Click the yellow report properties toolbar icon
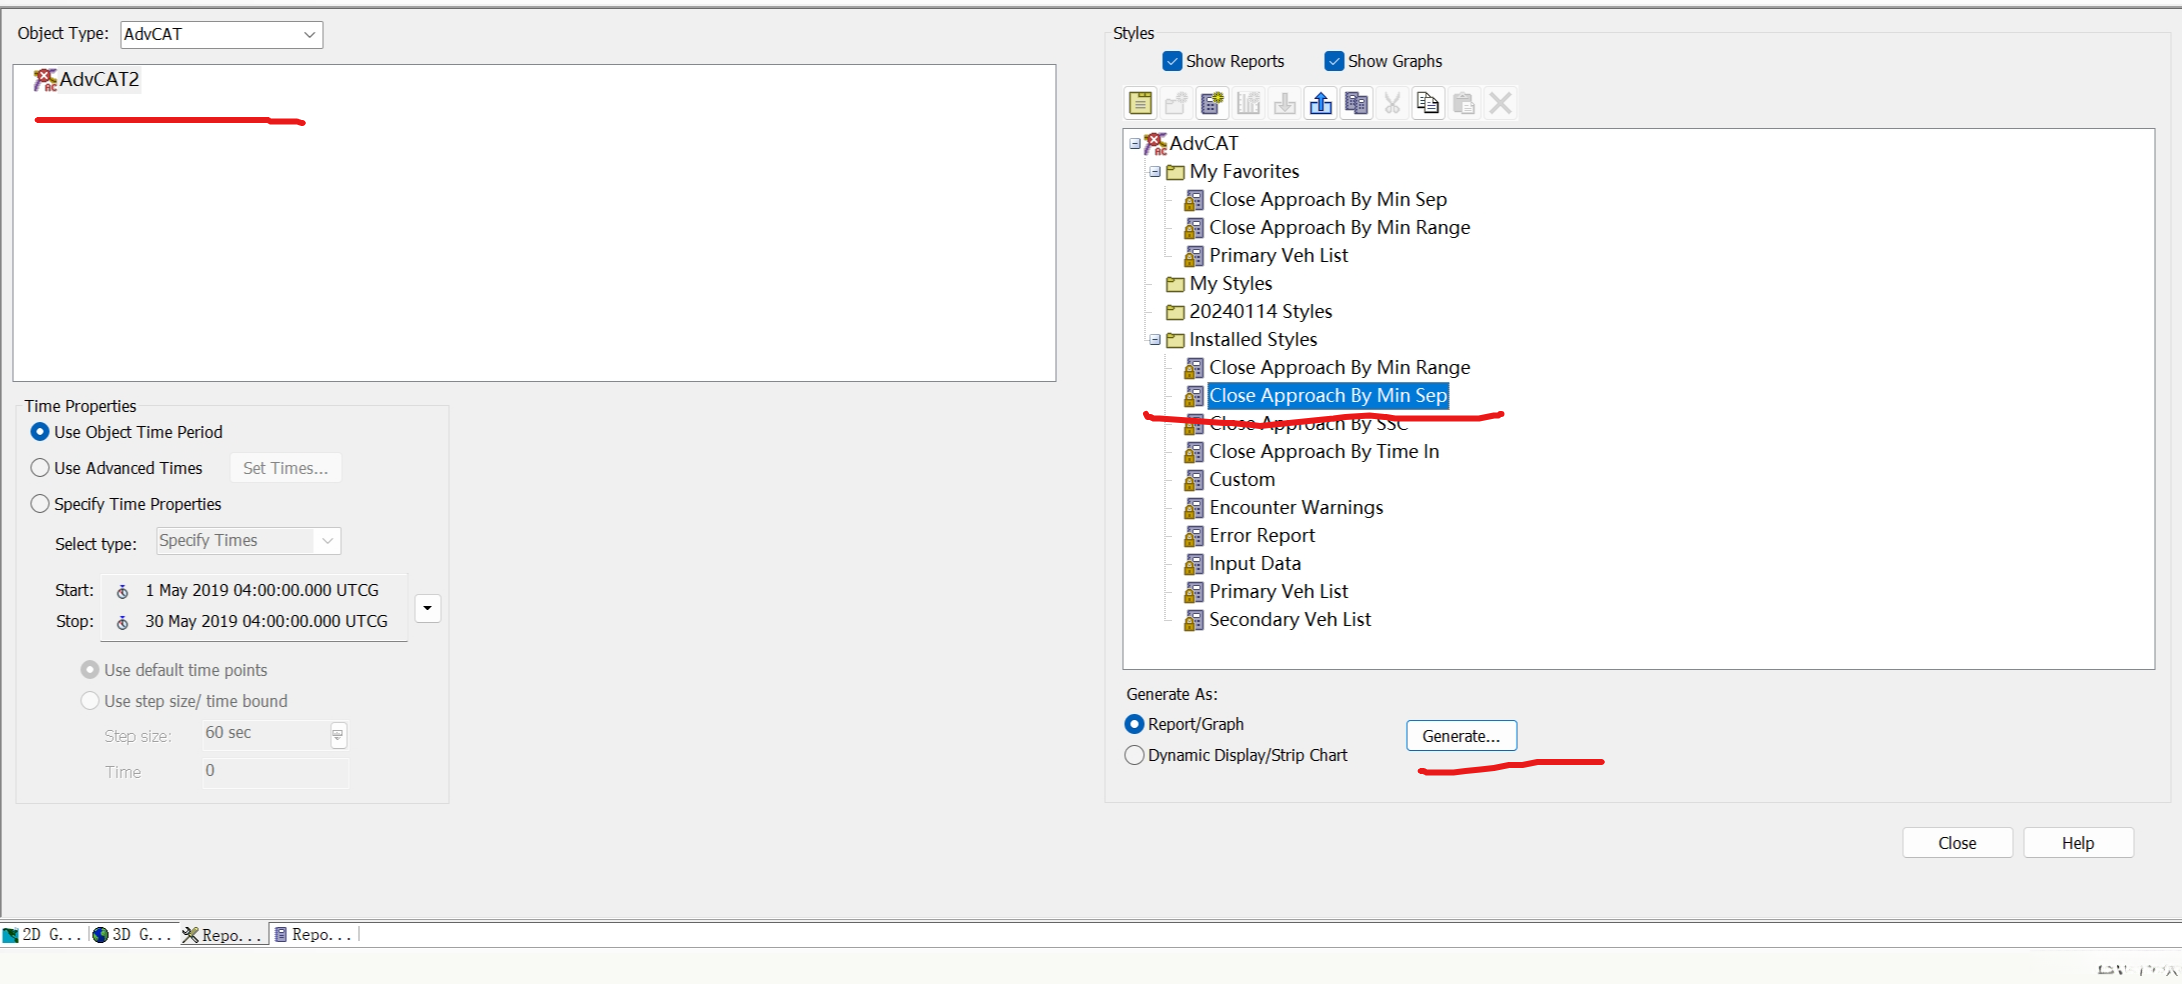 (x=1140, y=103)
